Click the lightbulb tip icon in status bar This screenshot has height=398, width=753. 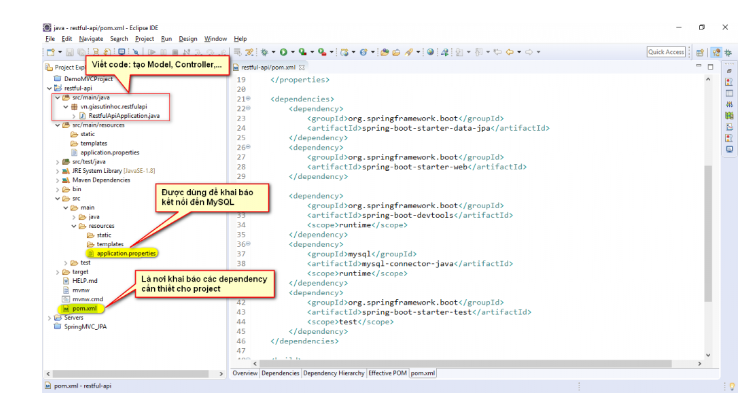(x=732, y=386)
